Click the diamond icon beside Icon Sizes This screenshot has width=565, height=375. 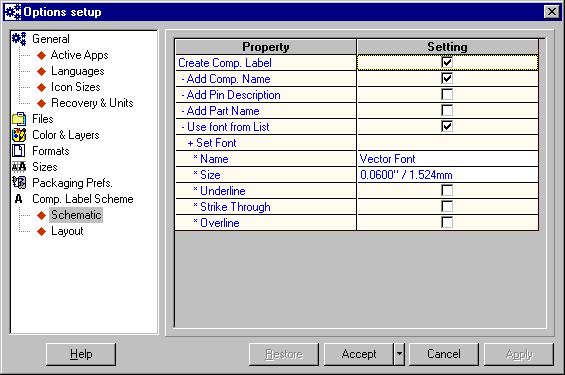(x=41, y=87)
